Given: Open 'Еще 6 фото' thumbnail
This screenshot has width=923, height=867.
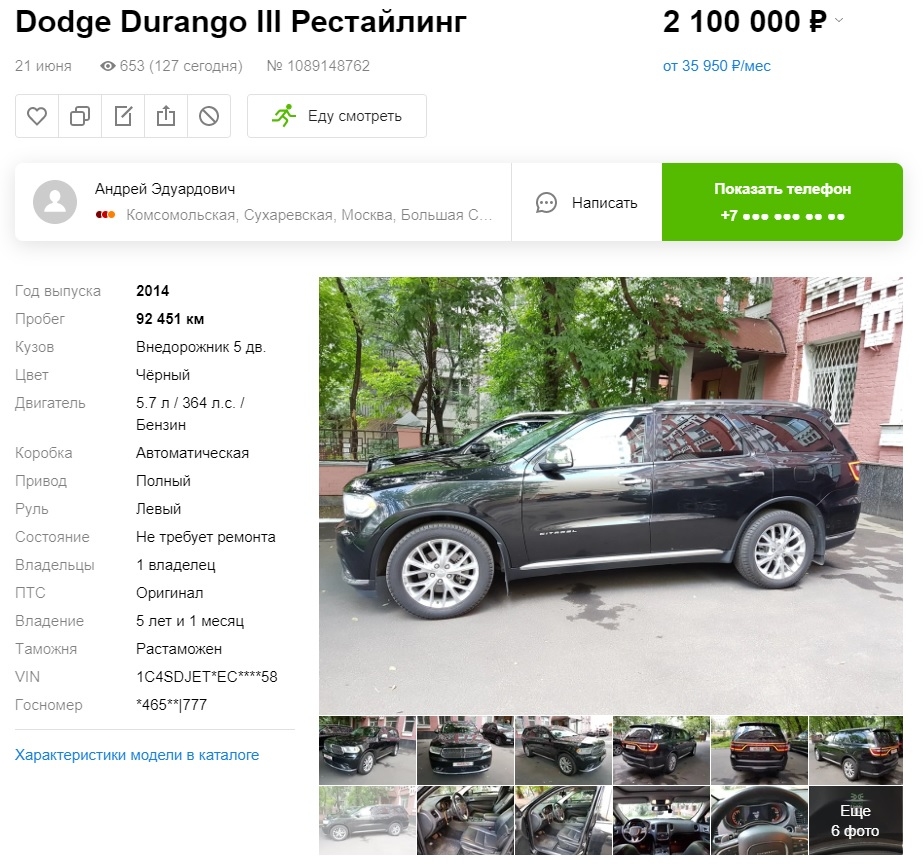Looking at the screenshot, I should pyautogui.click(x=855, y=821).
